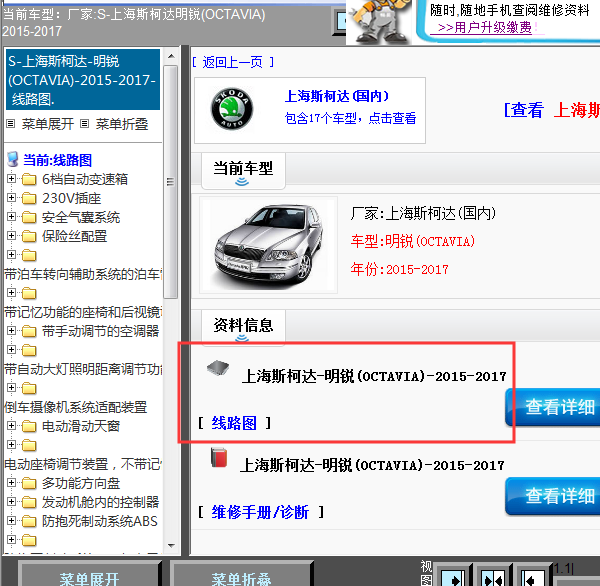Viewport: 600px width, 586px height.
Task: Click 车型:明锐(OCTAVIA) text
Action: click(412, 242)
